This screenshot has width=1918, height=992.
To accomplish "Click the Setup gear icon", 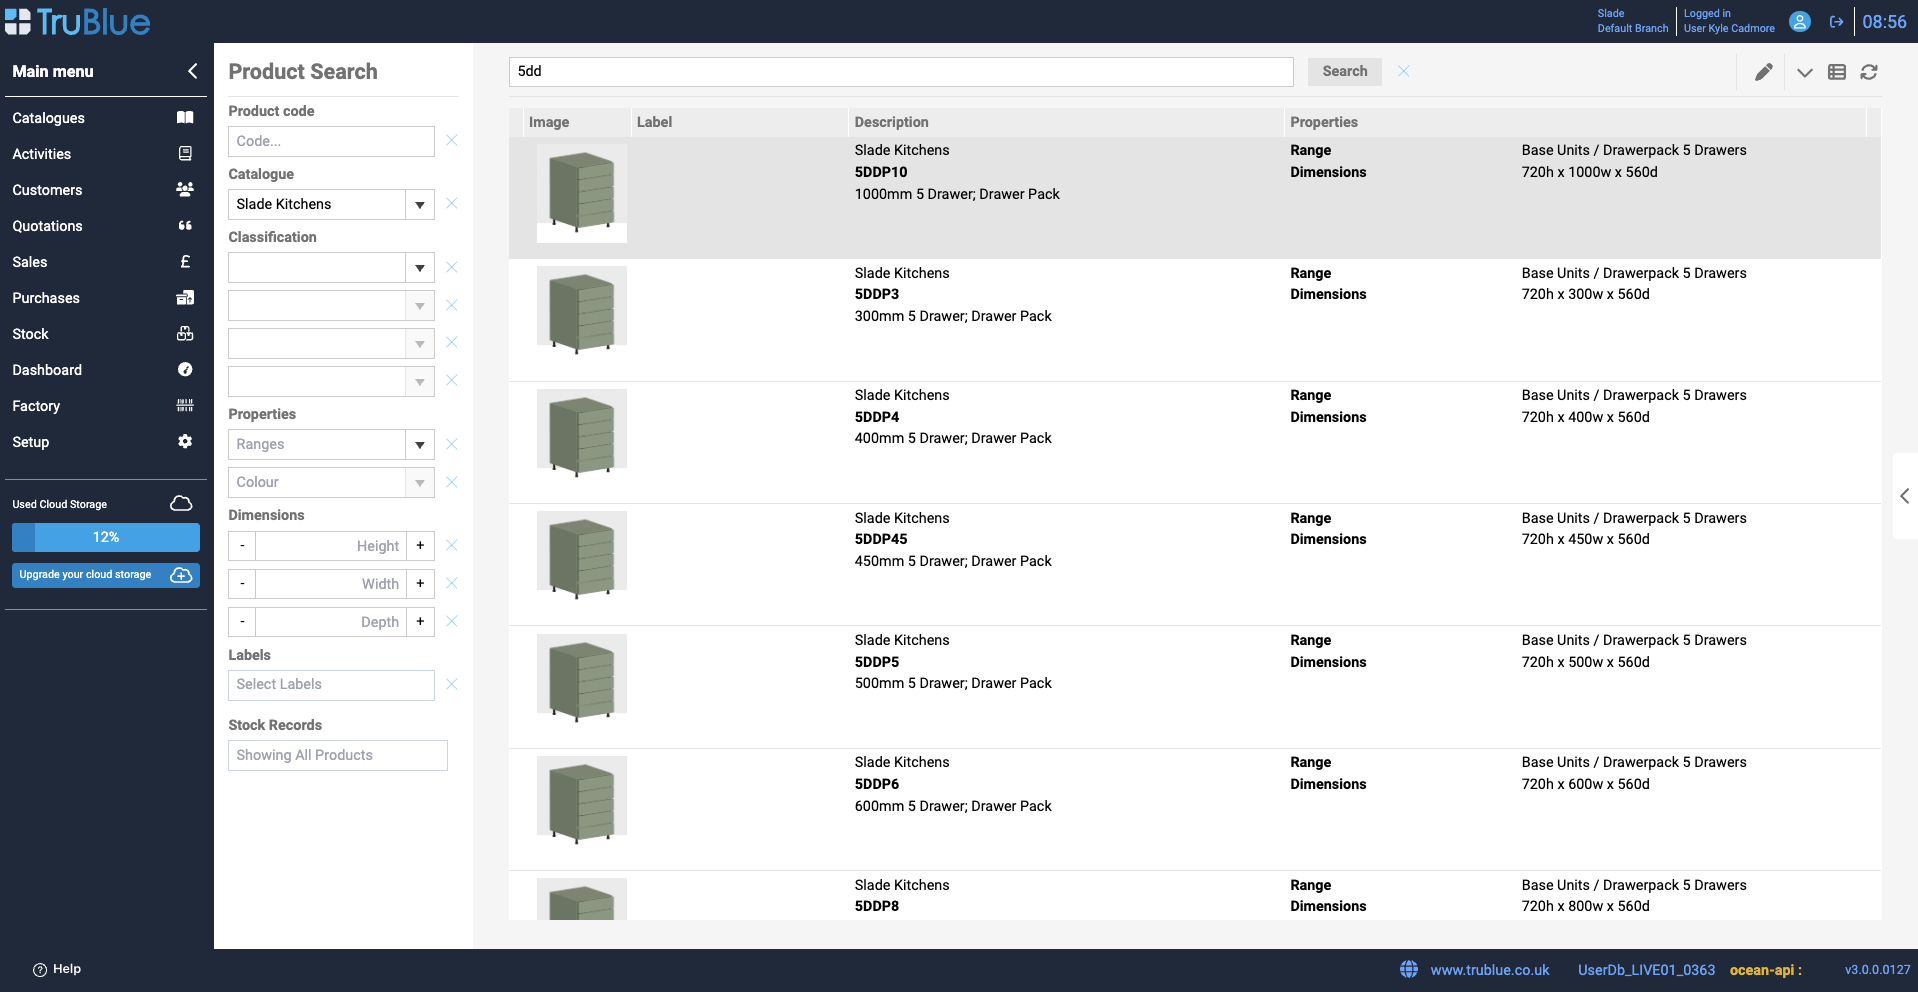I will click(185, 442).
